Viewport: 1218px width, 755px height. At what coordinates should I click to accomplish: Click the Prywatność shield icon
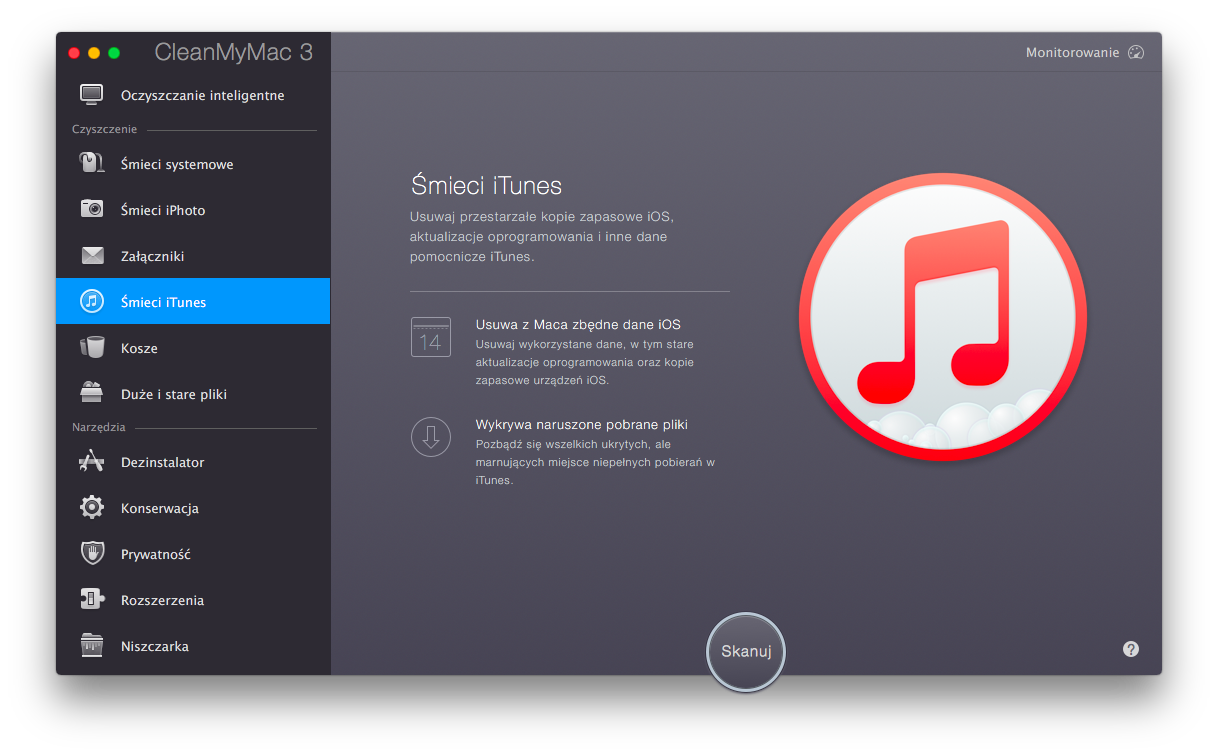coord(92,553)
